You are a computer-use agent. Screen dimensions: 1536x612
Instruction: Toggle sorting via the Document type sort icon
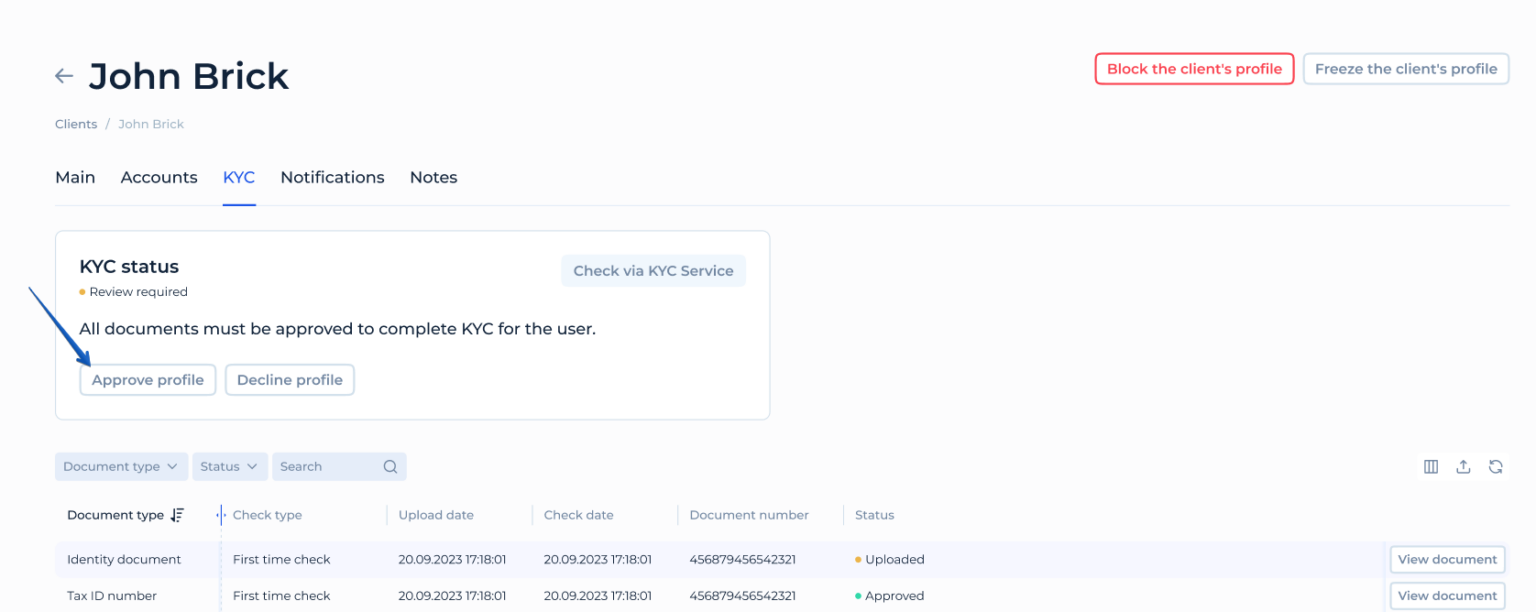coord(178,515)
